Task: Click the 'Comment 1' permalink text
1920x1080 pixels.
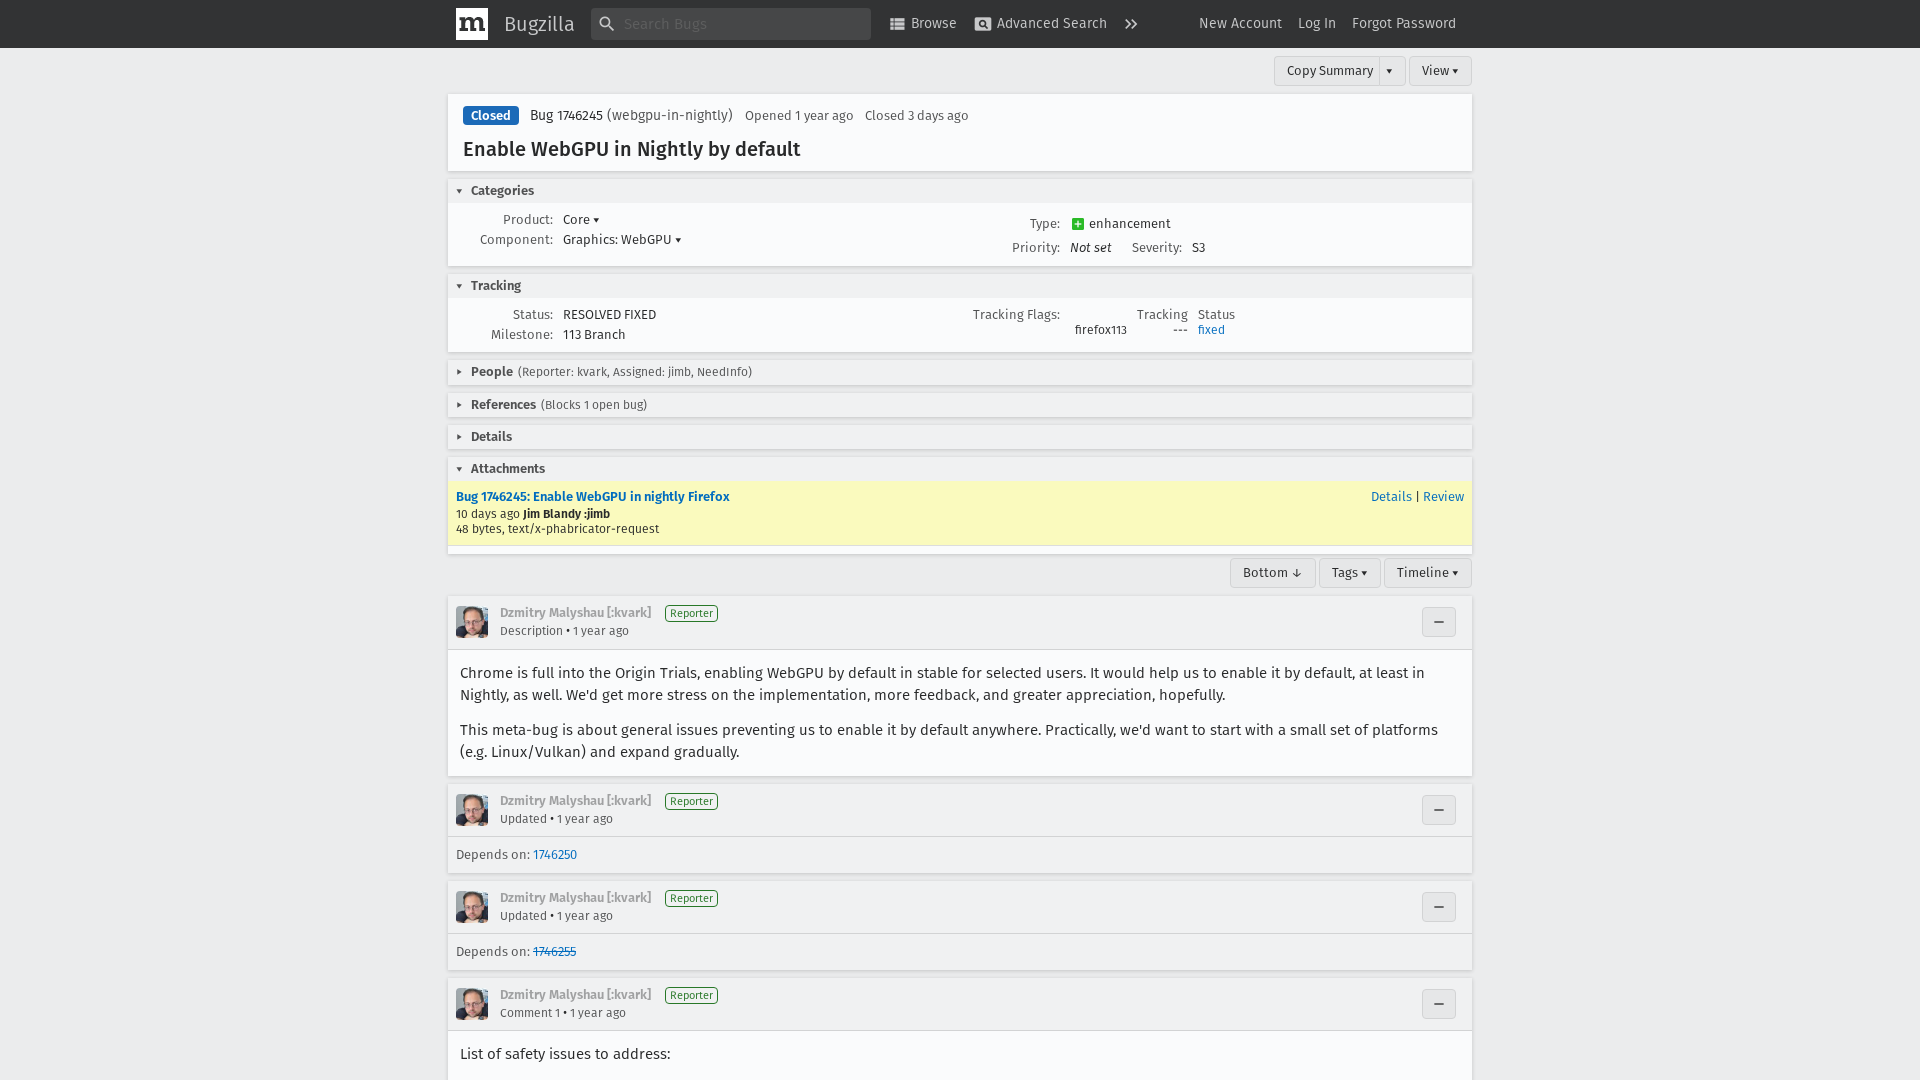Action: pos(530,1013)
